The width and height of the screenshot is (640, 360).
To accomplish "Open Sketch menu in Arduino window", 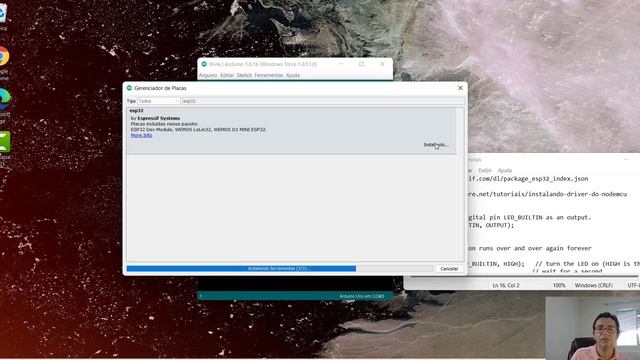I will [244, 76].
